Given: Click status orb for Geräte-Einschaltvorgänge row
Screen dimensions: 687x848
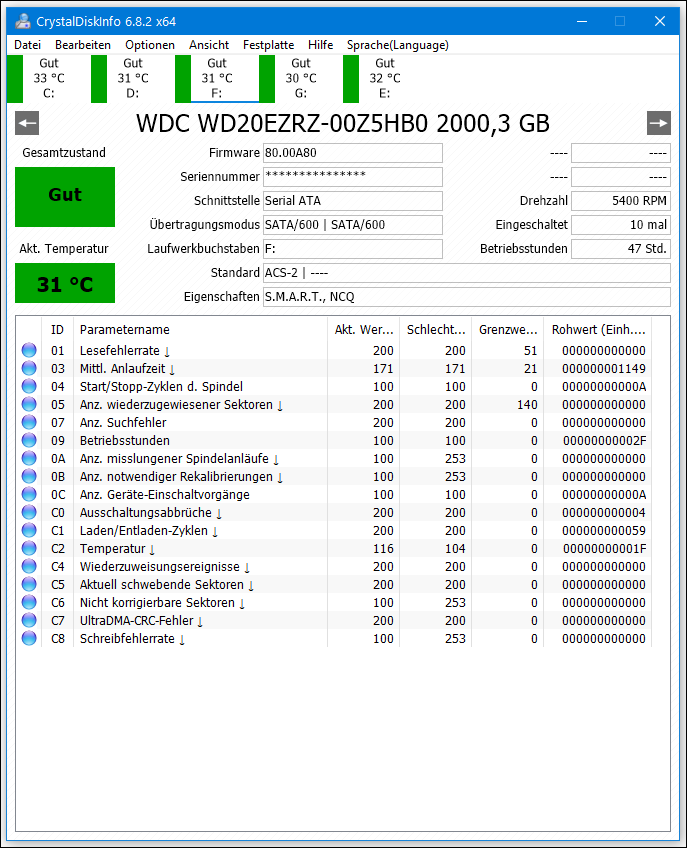Looking at the screenshot, I should tap(29, 494).
